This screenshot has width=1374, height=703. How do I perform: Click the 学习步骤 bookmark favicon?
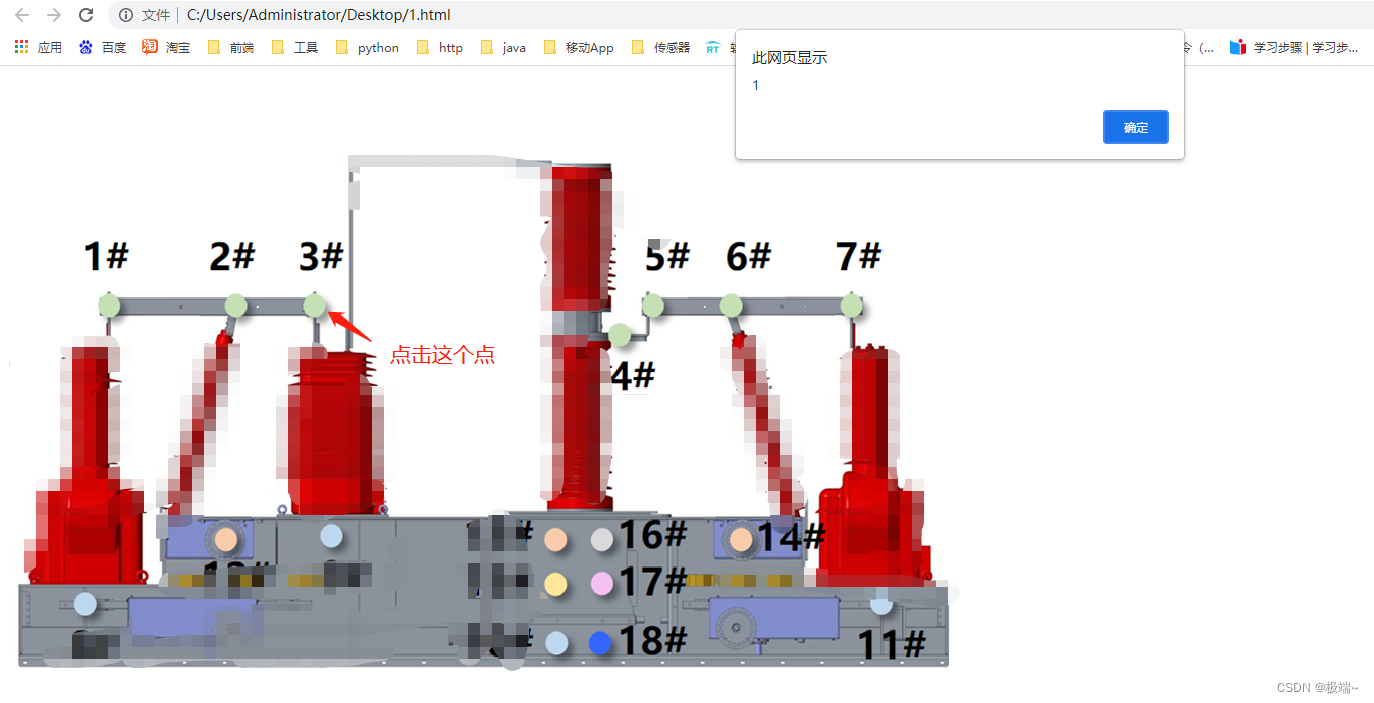pyautogui.click(x=1236, y=46)
